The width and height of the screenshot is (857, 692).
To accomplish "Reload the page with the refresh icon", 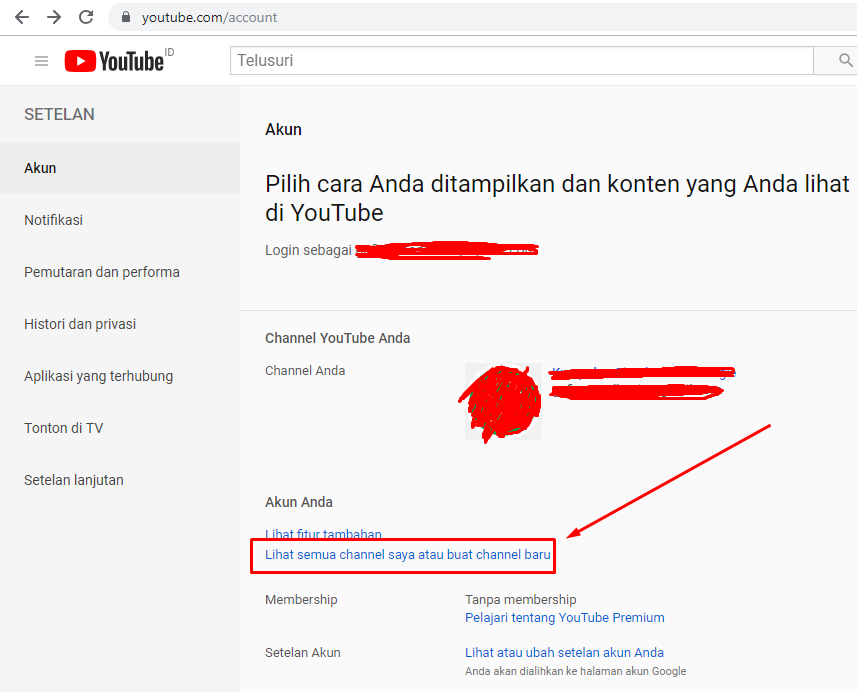I will (86, 17).
